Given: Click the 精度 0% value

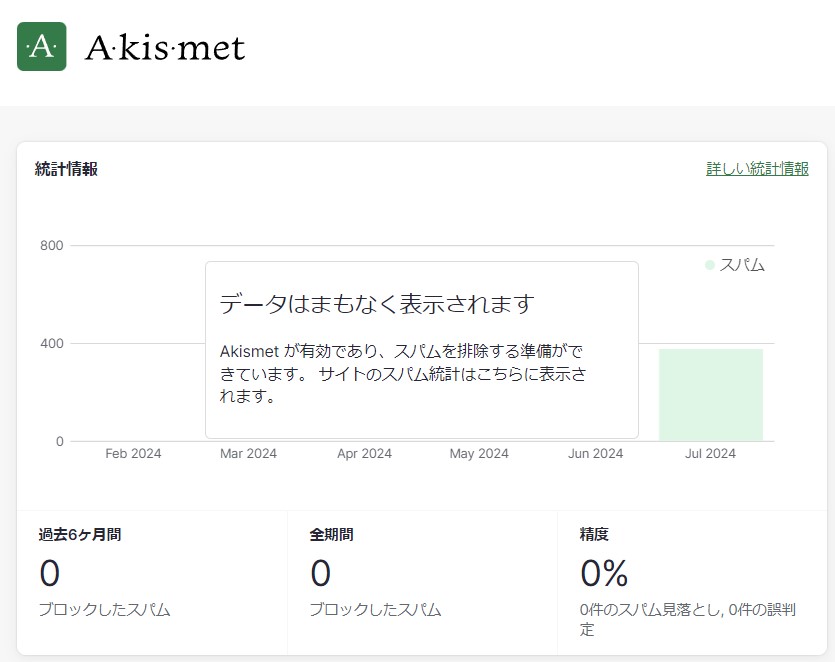Looking at the screenshot, I should coord(604,573).
